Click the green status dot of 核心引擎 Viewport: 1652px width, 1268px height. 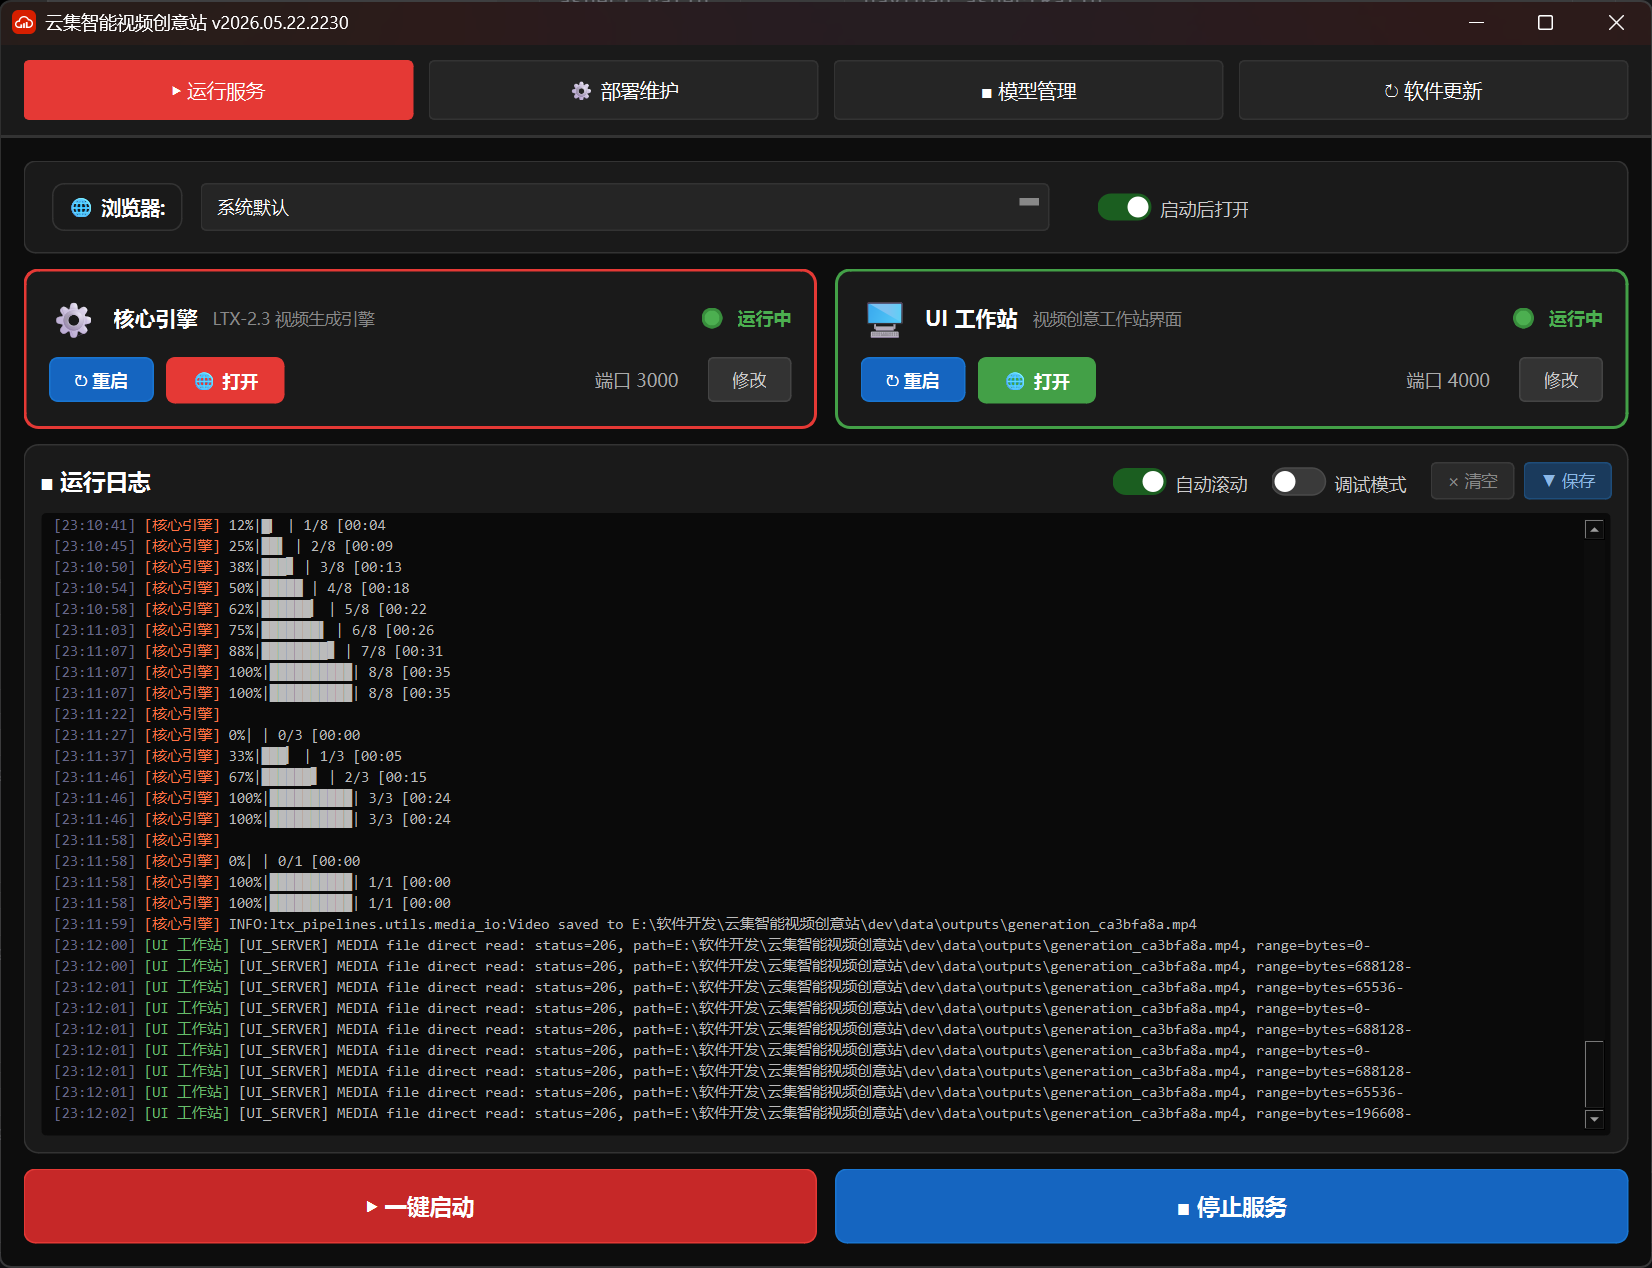coord(712,318)
